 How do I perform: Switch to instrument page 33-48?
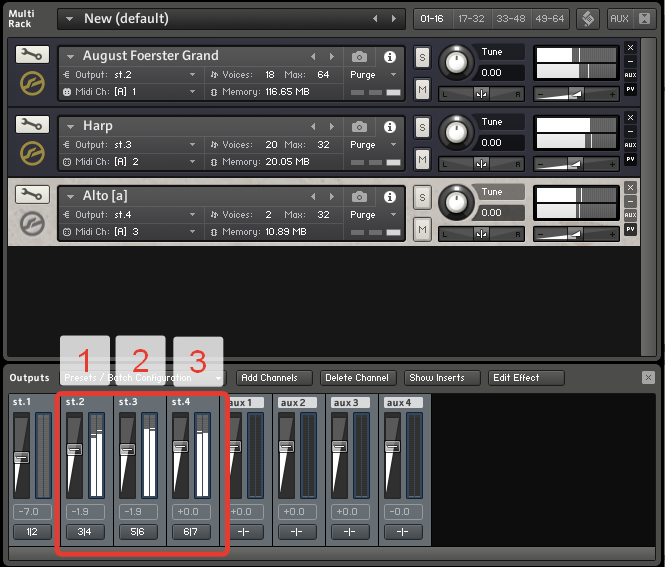click(511, 19)
